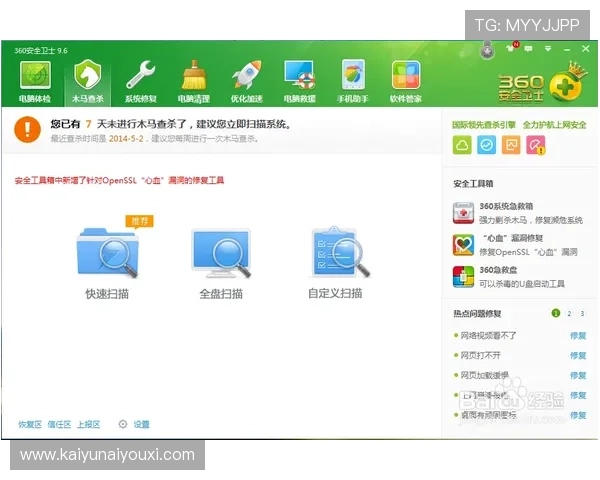Open the title bar feedback message icon

[528, 49]
